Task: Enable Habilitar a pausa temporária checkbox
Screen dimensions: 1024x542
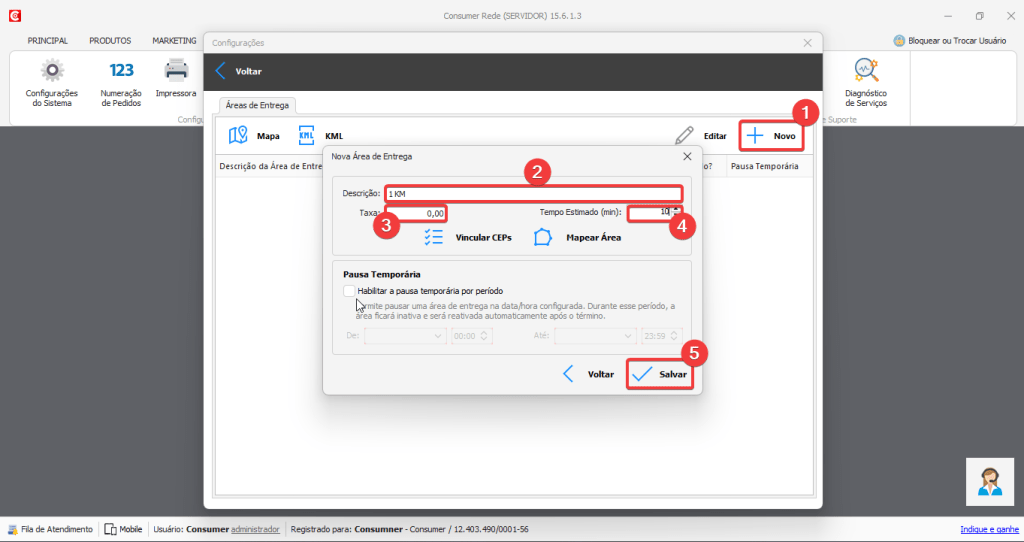Action: click(348, 290)
